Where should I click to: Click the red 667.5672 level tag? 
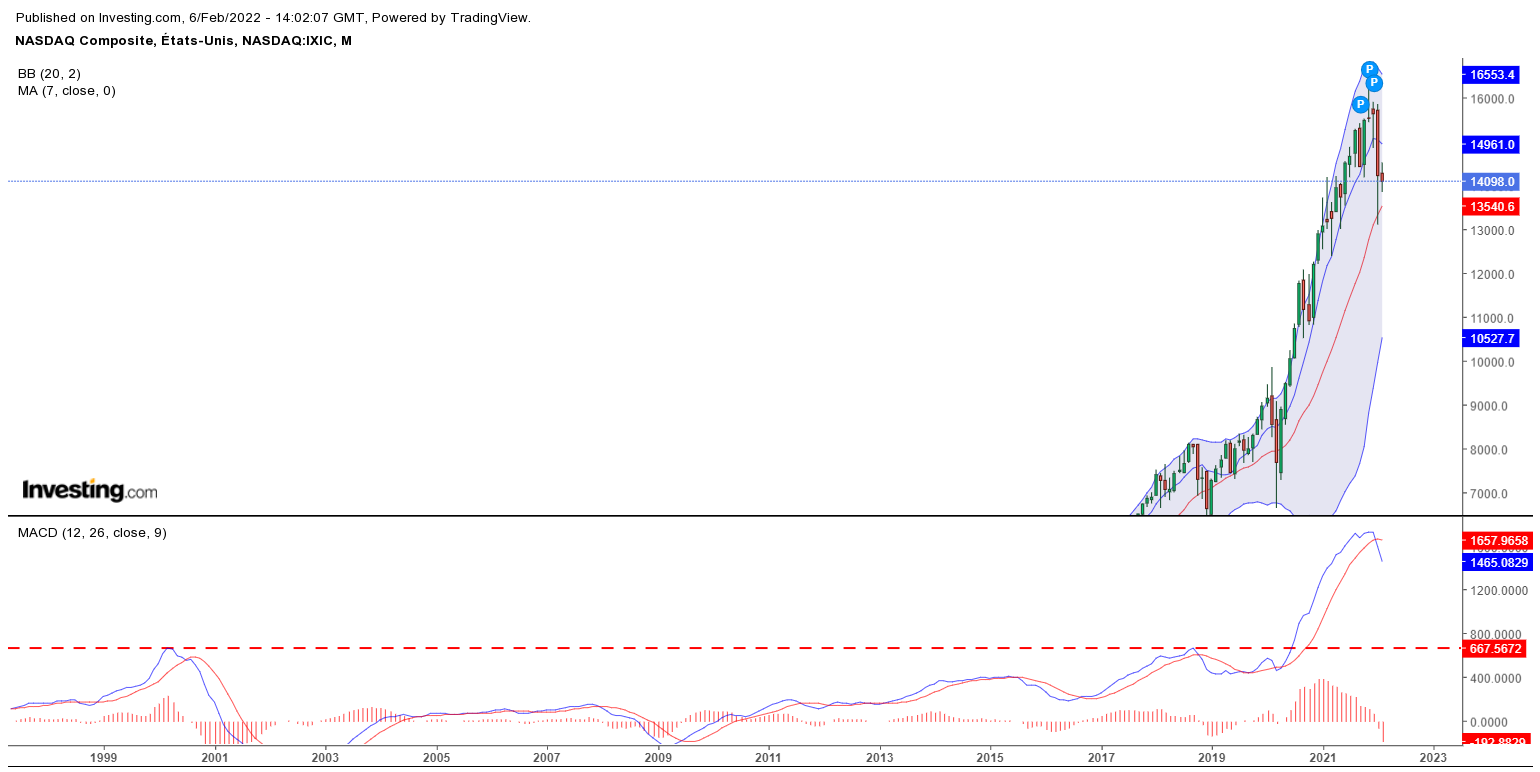[1493, 648]
